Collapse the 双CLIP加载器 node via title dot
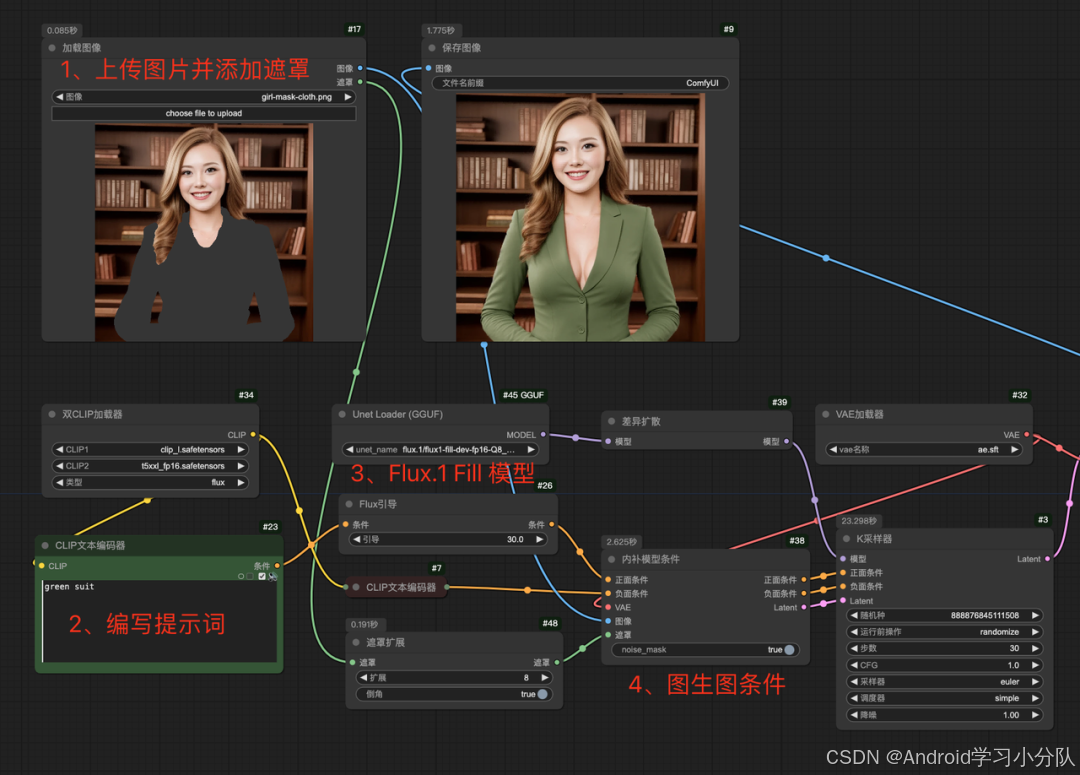The height and width of the screenshot is (775, 1080). (52, 414)
